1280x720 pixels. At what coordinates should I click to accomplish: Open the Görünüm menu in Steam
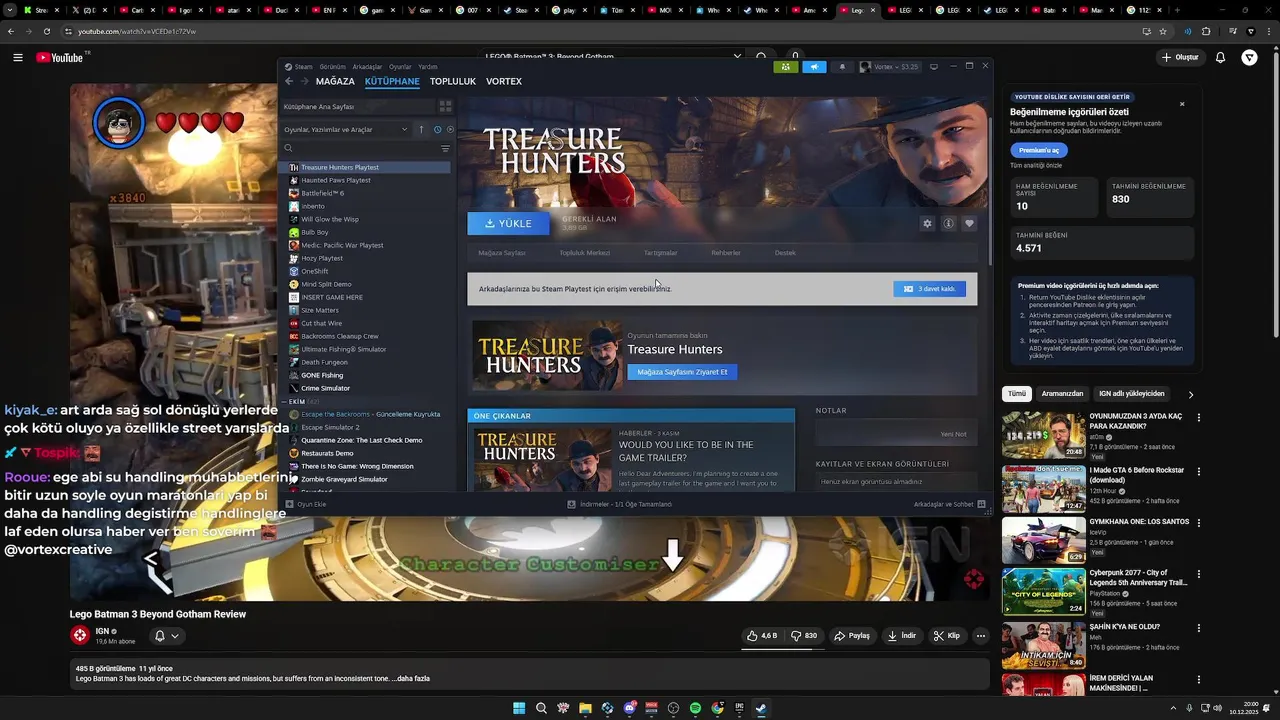(x=332, y=67)
